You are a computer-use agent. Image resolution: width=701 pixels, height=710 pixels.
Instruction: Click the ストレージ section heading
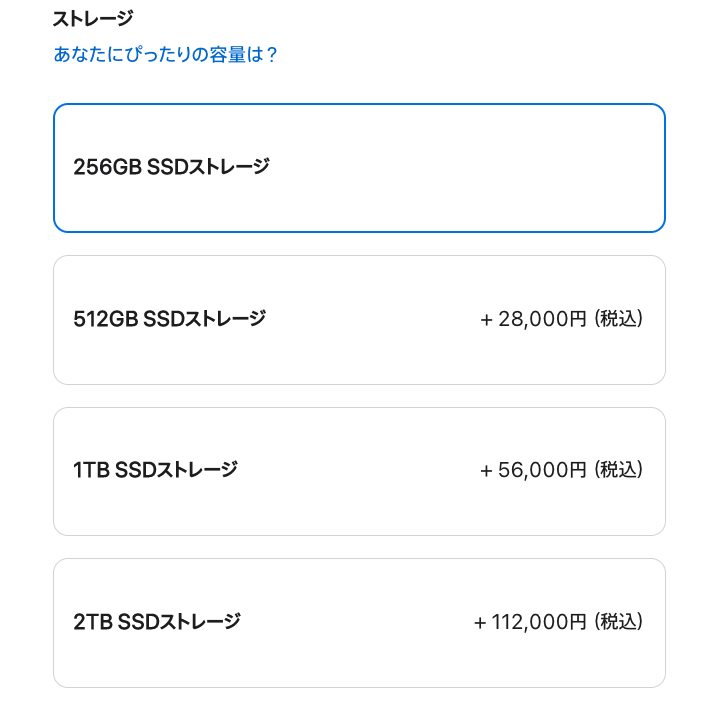[x=93, y=18]
